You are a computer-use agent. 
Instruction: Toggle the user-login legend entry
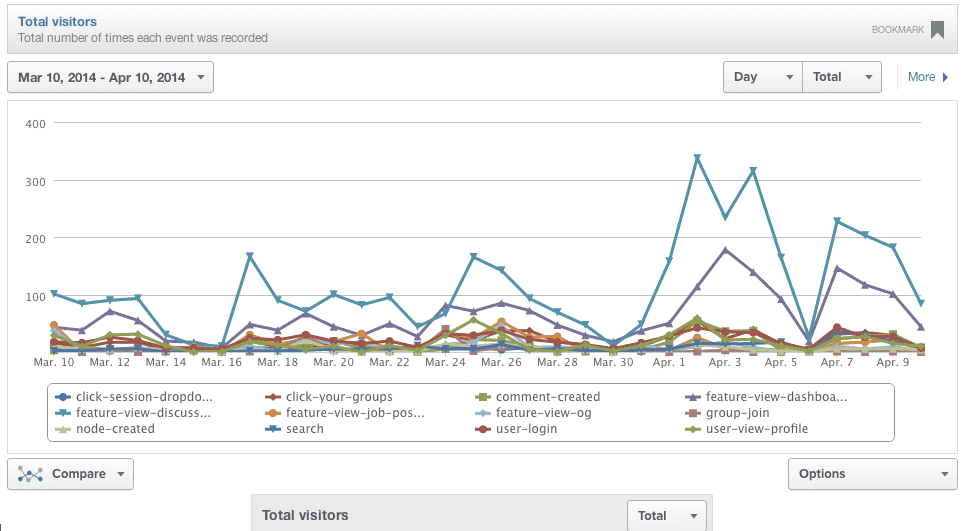pos(527,428)
